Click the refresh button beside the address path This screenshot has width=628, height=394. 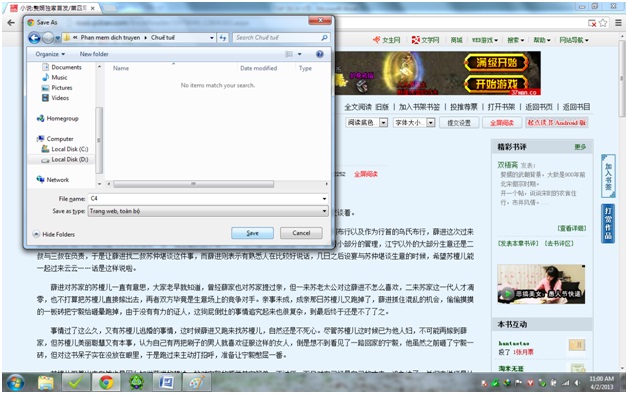click(223, 38)
